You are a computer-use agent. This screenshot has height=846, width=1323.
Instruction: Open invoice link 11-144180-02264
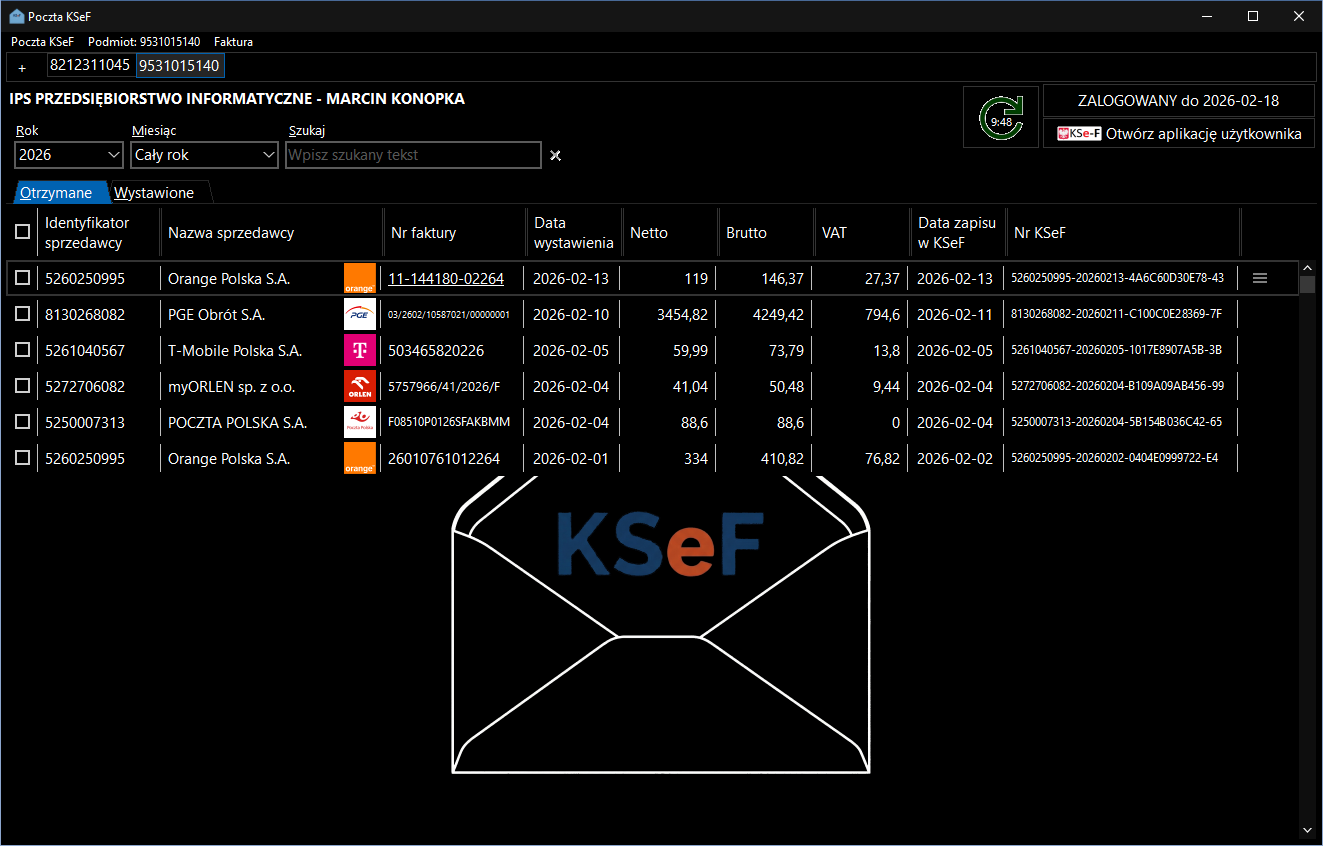446,279
